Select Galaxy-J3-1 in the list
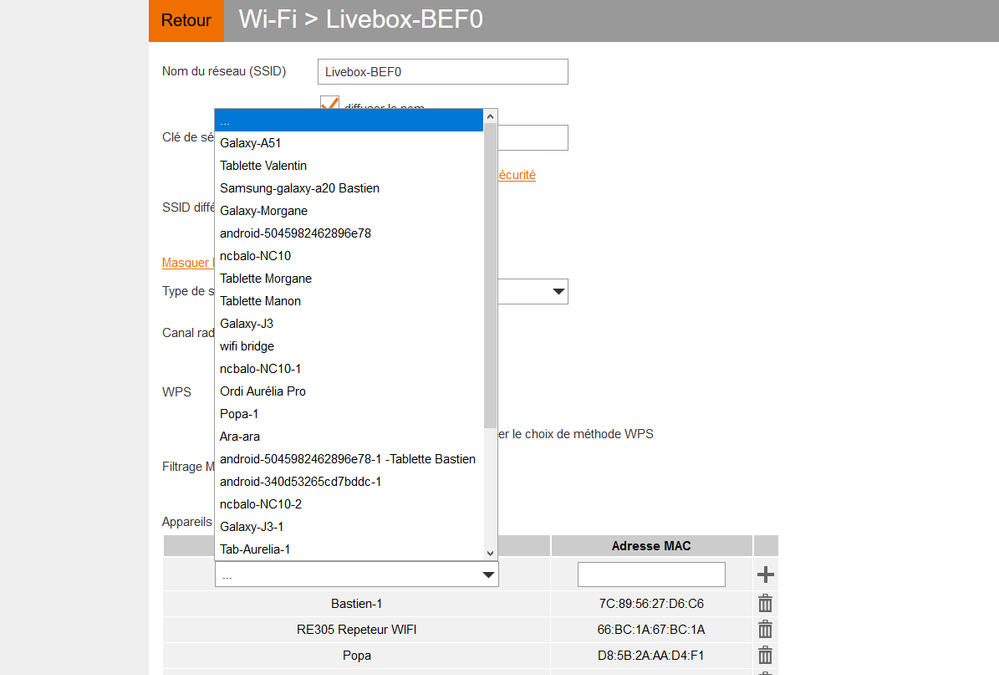This screenshot has height=675, width=999. [x=349, y=526]
